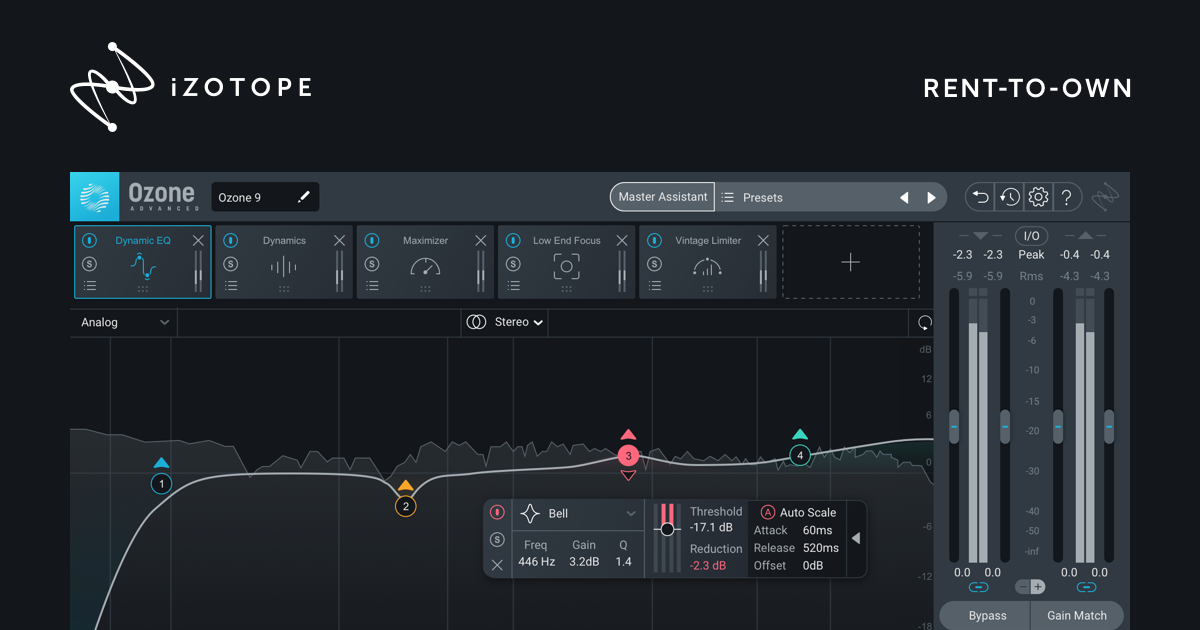Image resolution: width=1200 pixels, height=630 pixels.
Task: Select EQ band node 1
Action: [x=161, y=484]
